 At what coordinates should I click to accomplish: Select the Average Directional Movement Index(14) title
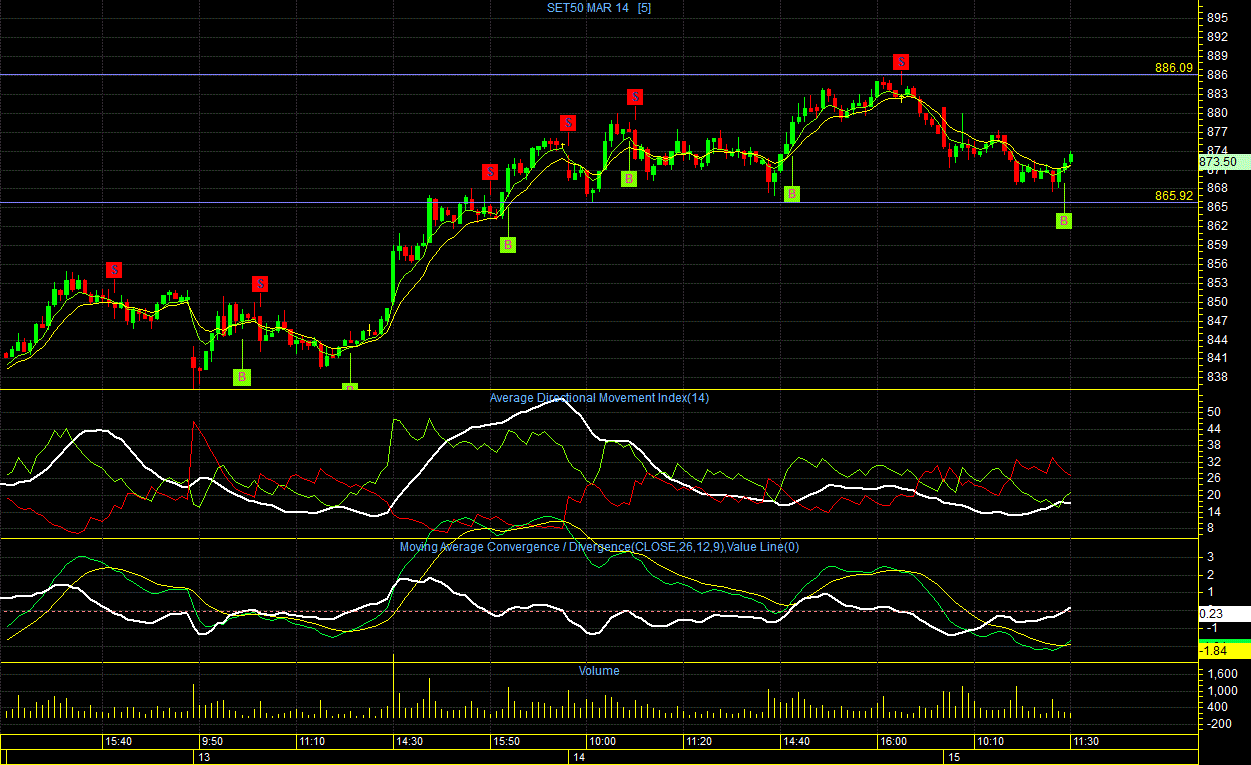[599, 398]
